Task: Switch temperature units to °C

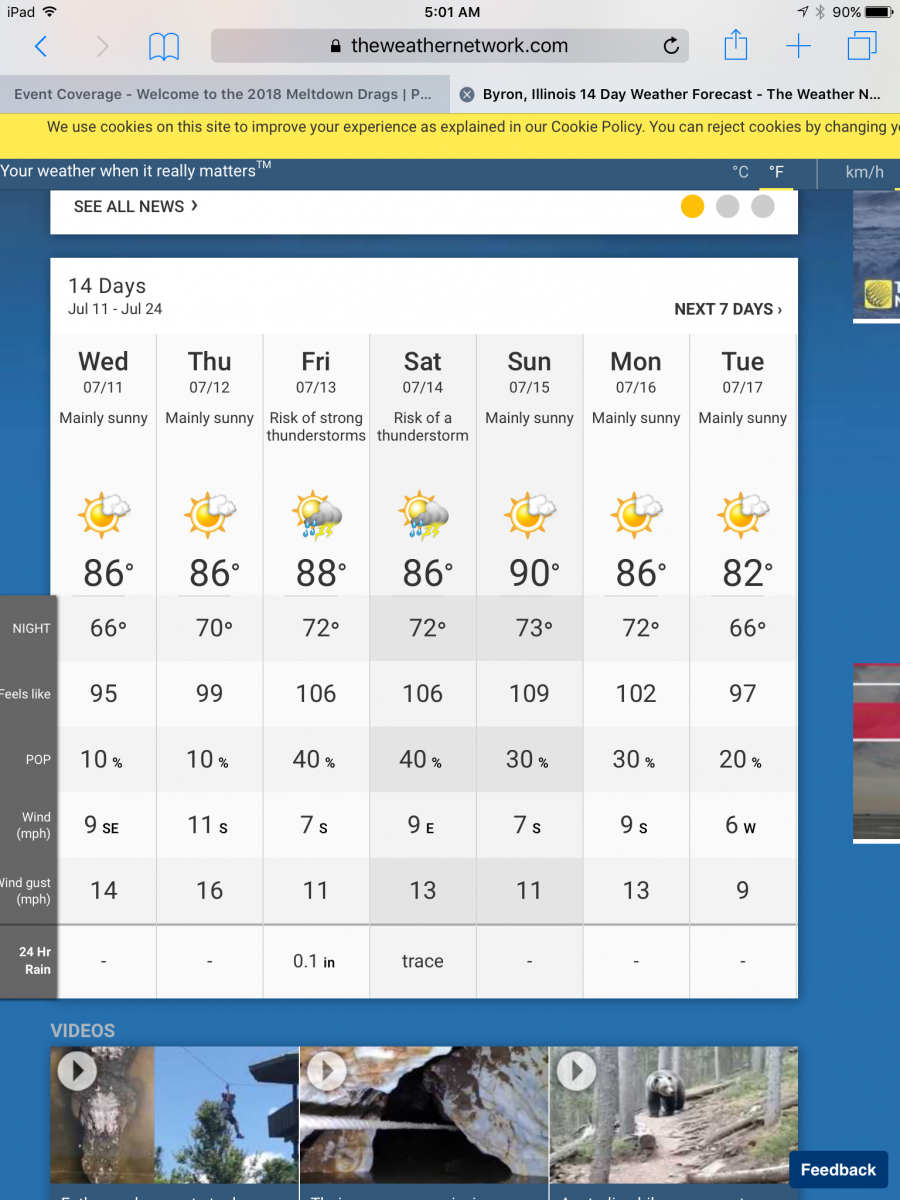Action: 740,172
